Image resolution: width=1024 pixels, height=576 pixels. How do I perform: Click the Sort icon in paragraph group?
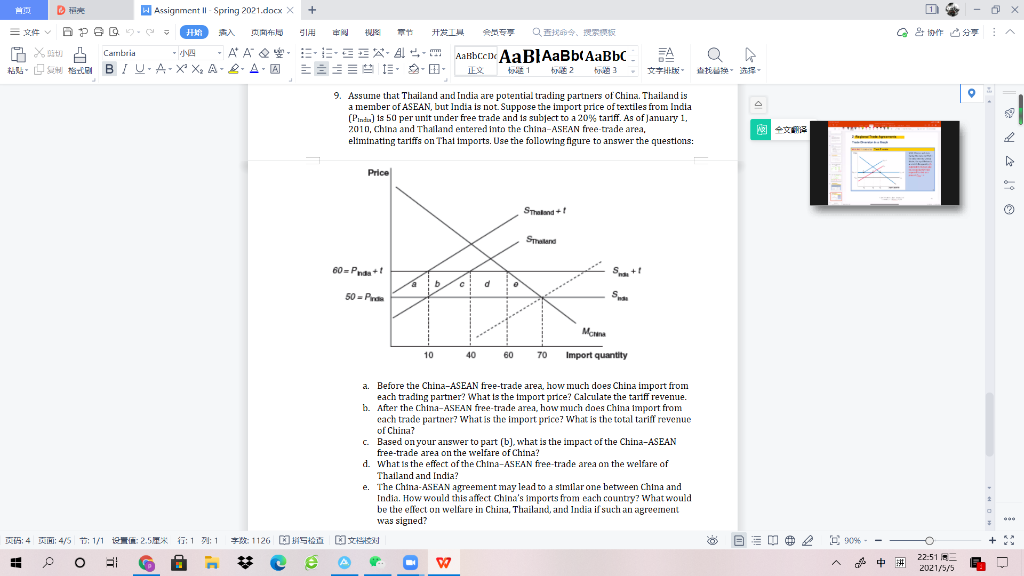(400, 53)
